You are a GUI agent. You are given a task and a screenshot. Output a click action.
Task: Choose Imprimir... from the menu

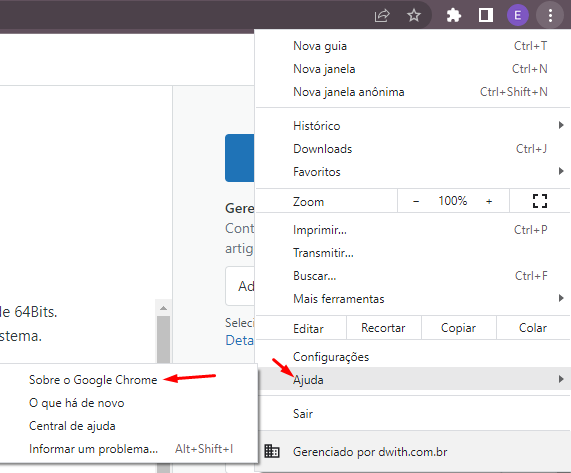tap(413, 230)
